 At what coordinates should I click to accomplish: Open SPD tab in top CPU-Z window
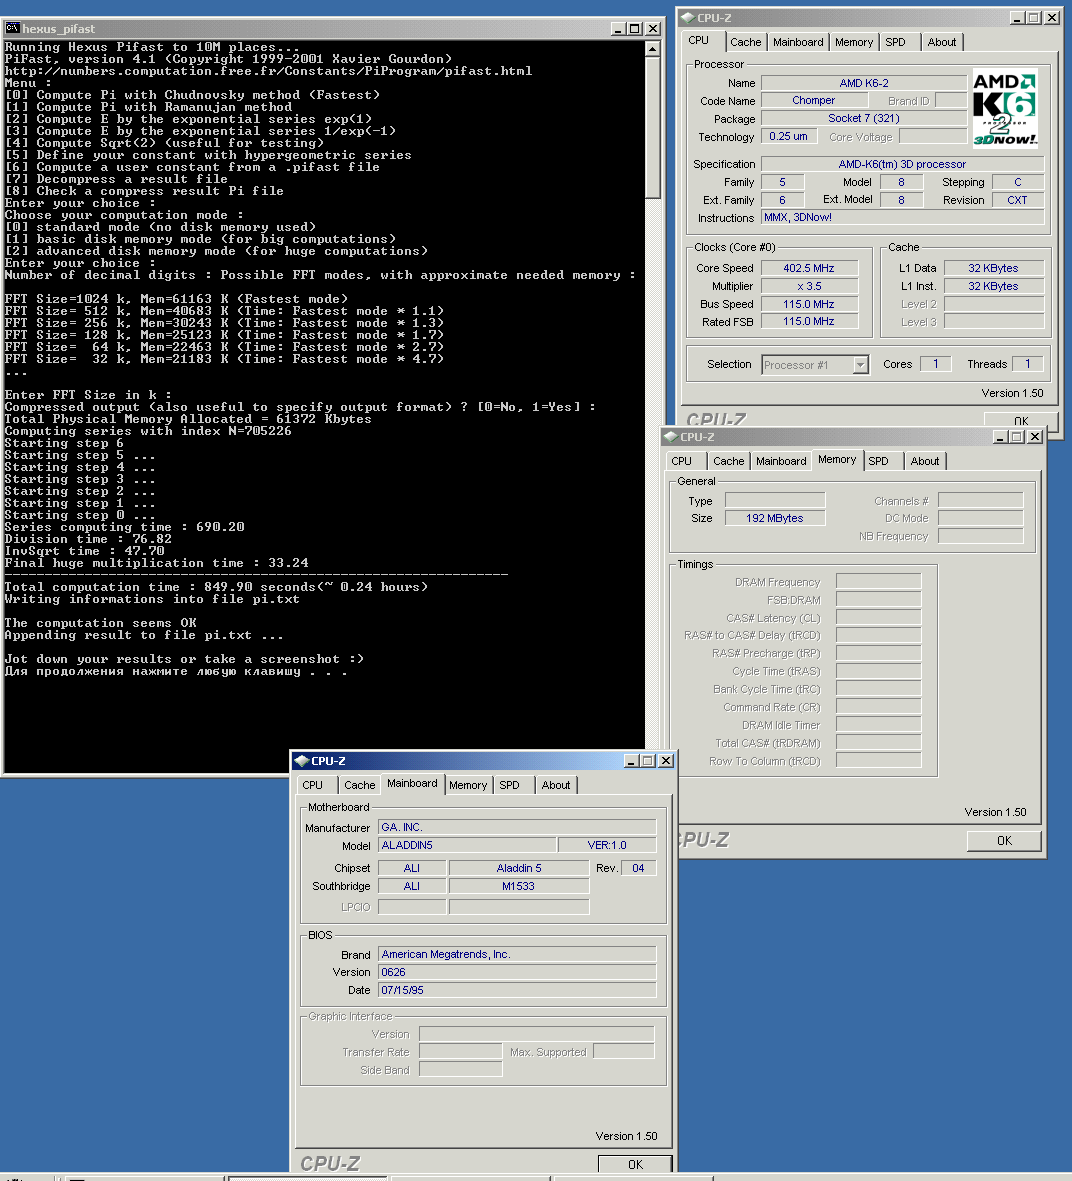pyautogui.click(x=896, y=42)
